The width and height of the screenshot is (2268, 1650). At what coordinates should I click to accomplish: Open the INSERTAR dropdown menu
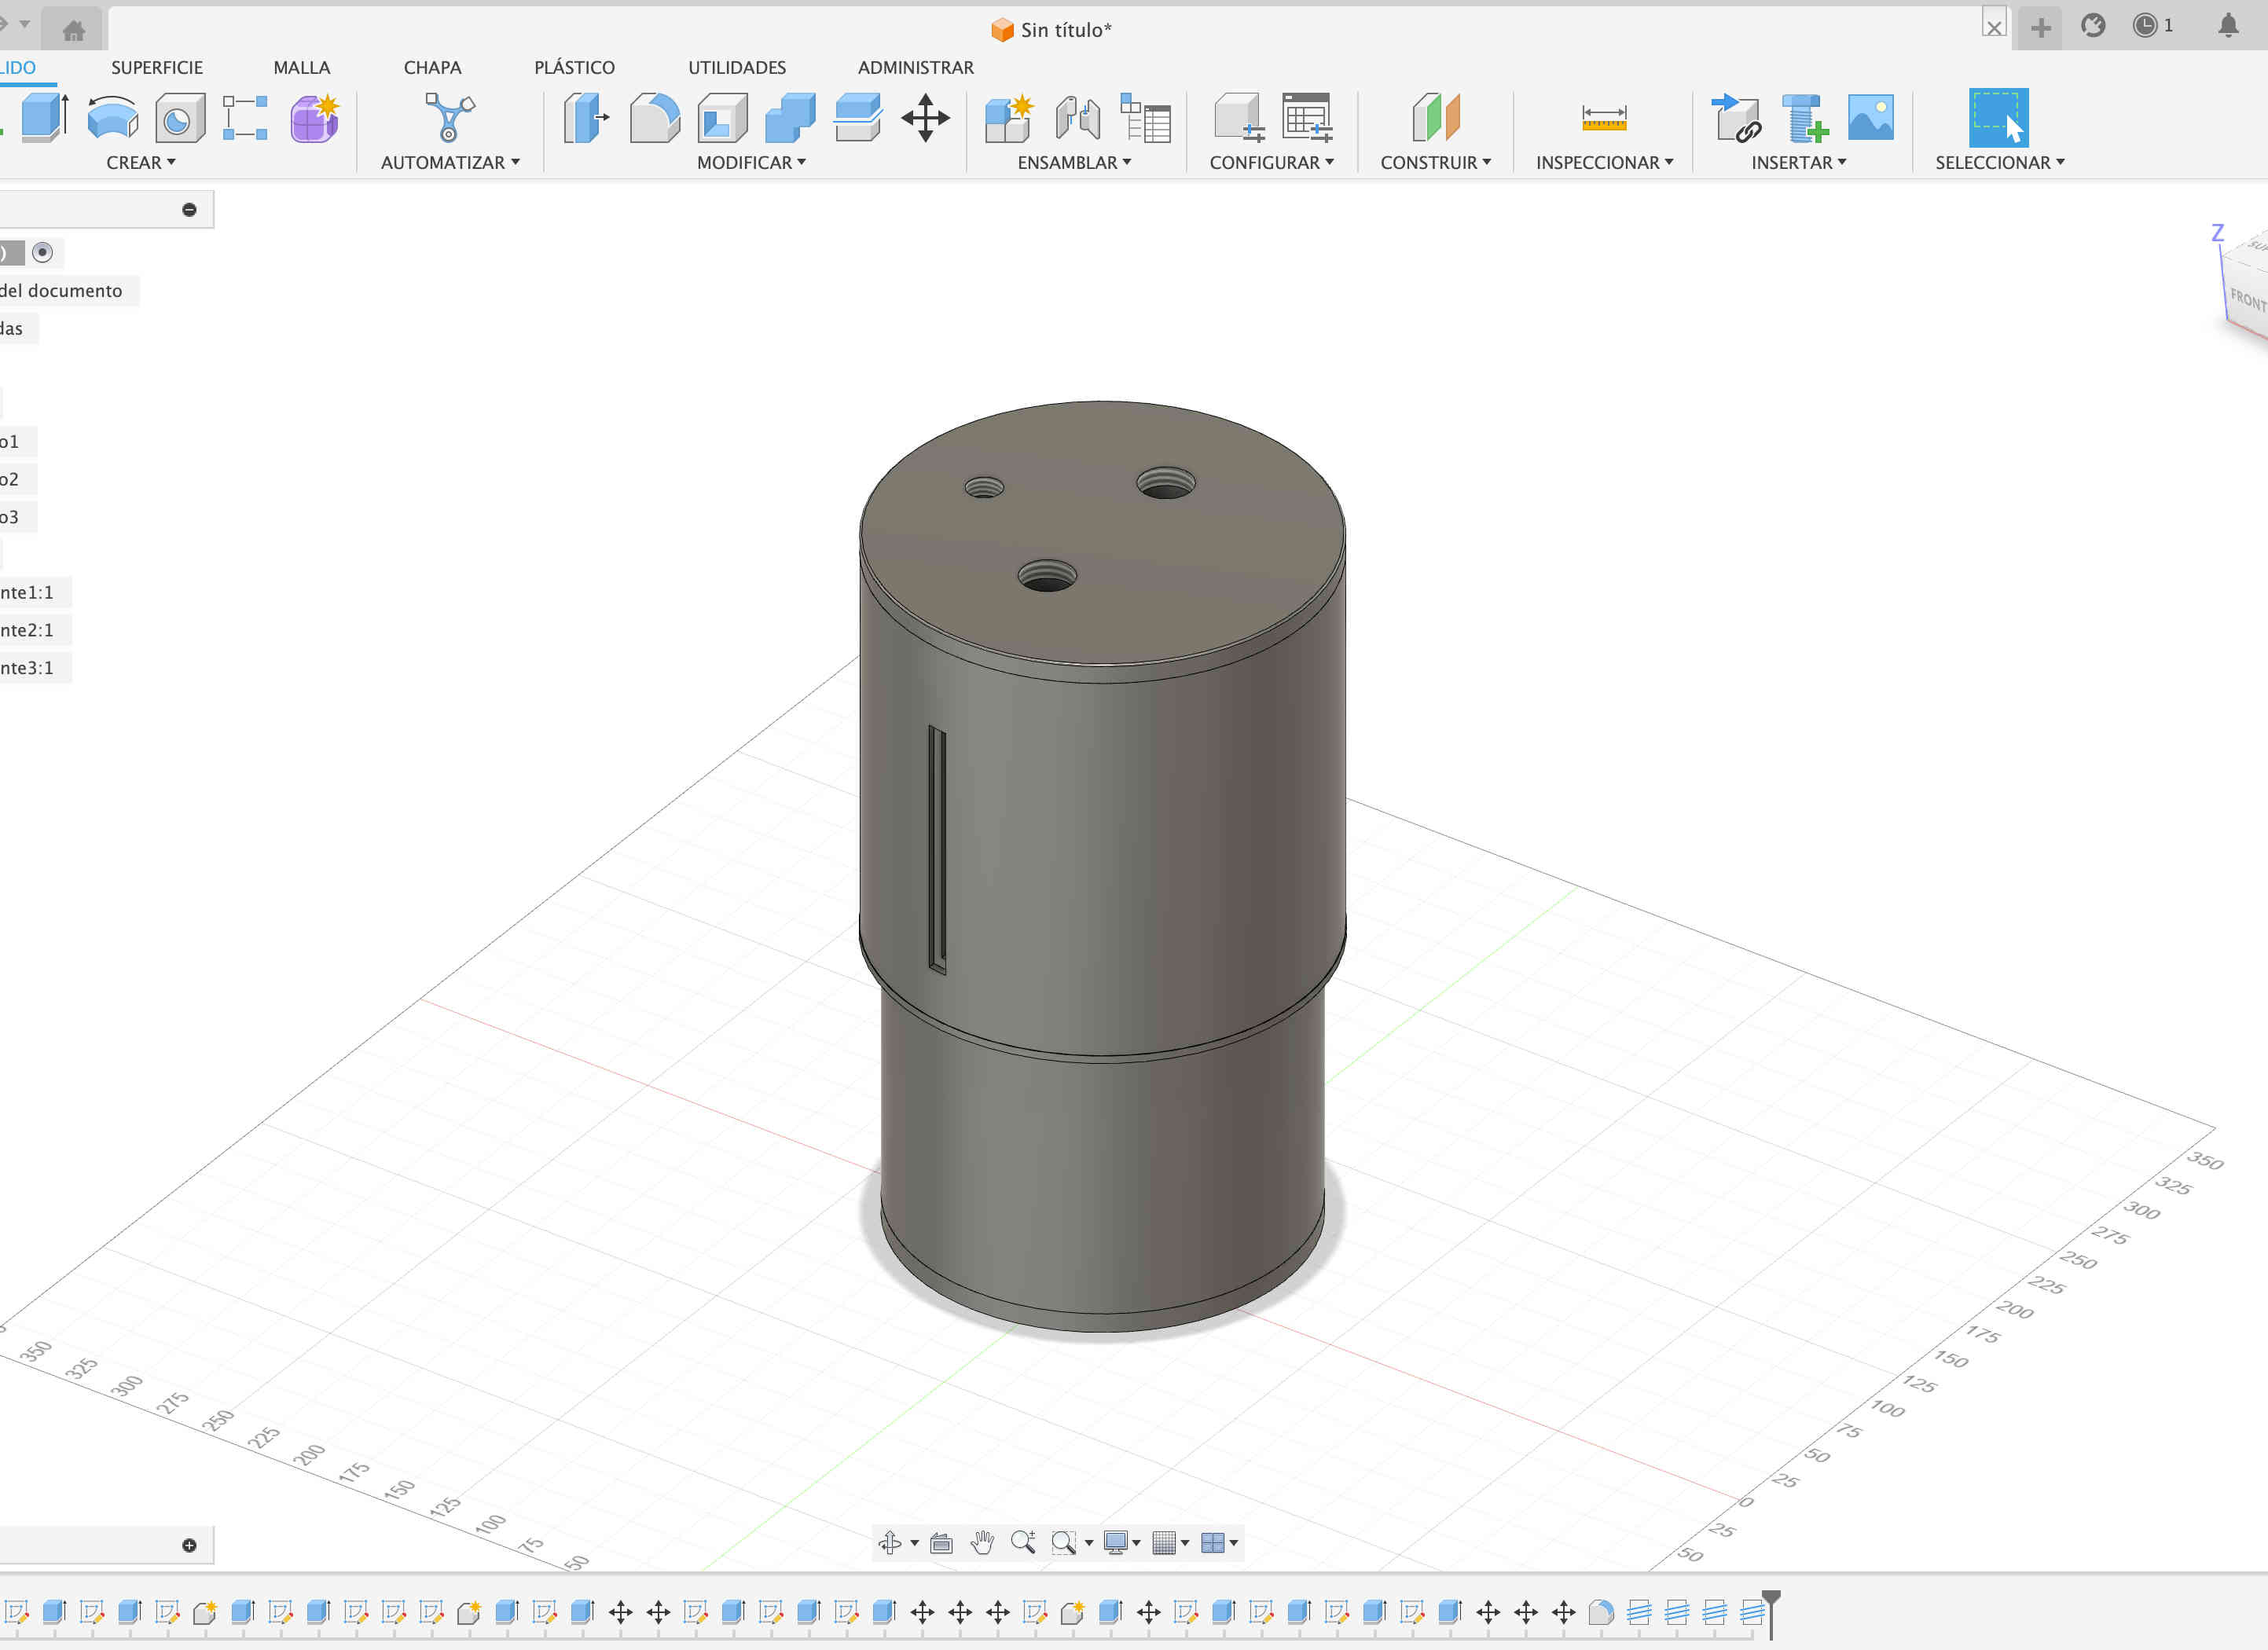pyautogui.click(x=1798, y=162)
